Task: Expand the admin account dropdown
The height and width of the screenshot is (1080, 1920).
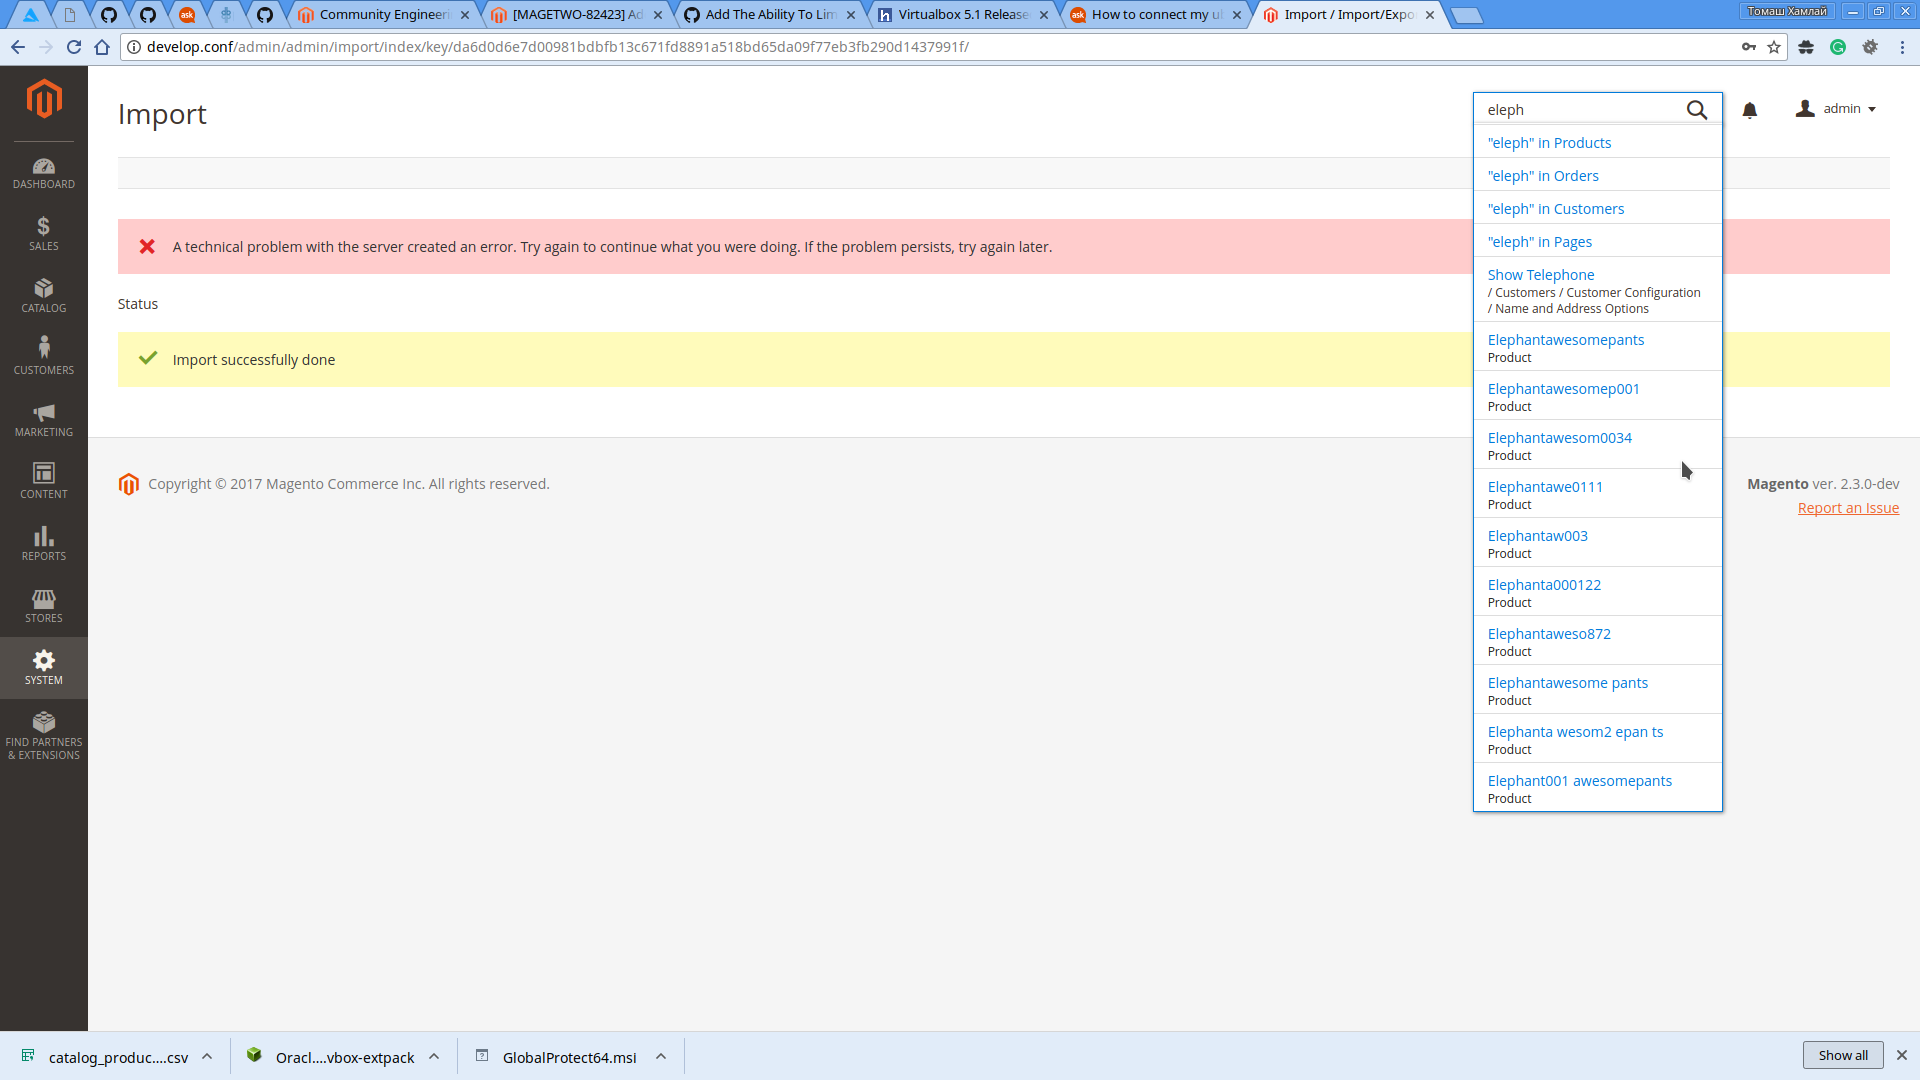Action: [1836, 109]
